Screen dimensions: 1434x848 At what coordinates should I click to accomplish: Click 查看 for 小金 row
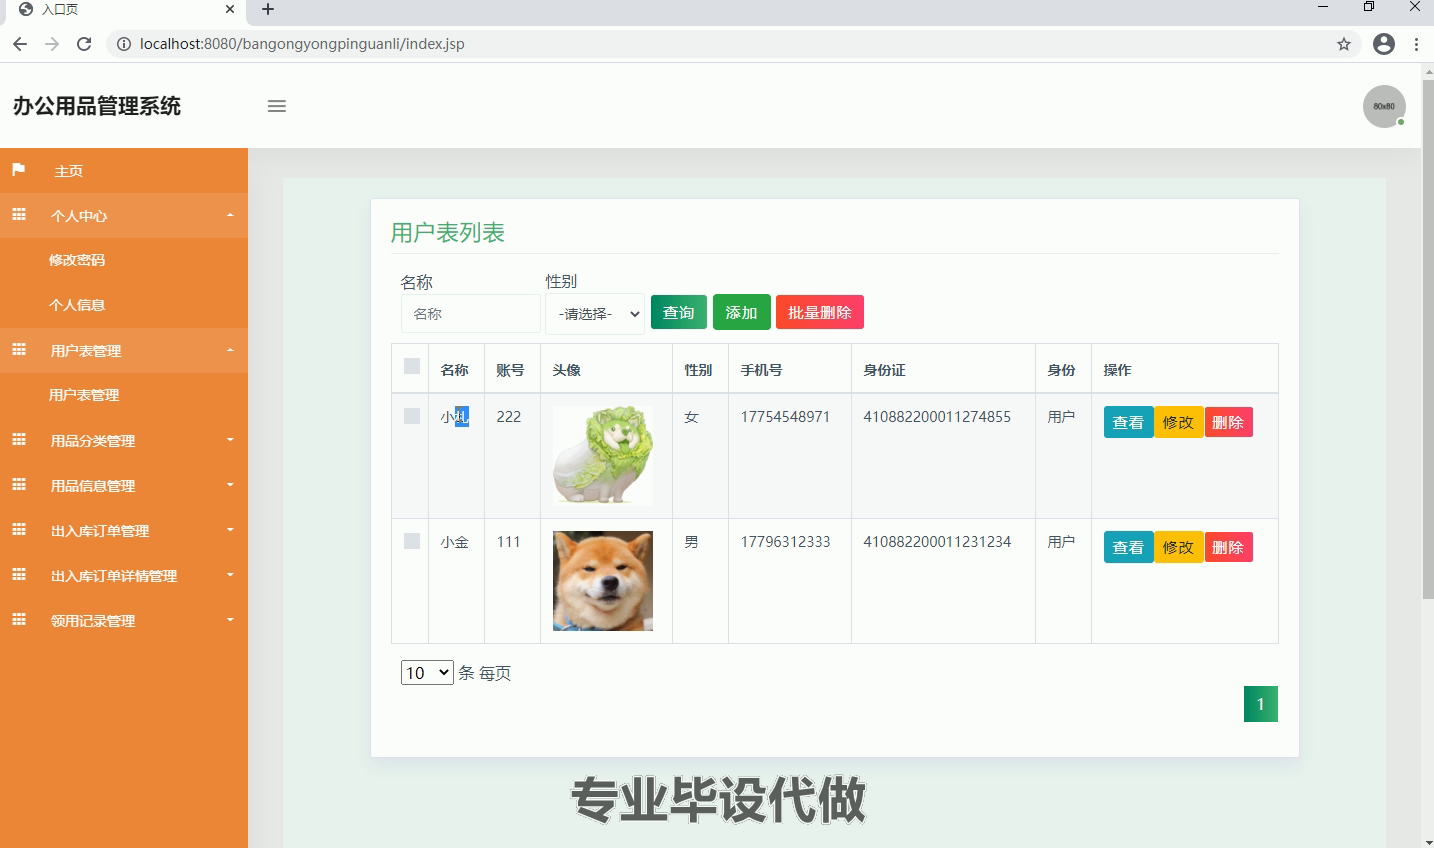tap(1128, 547)
